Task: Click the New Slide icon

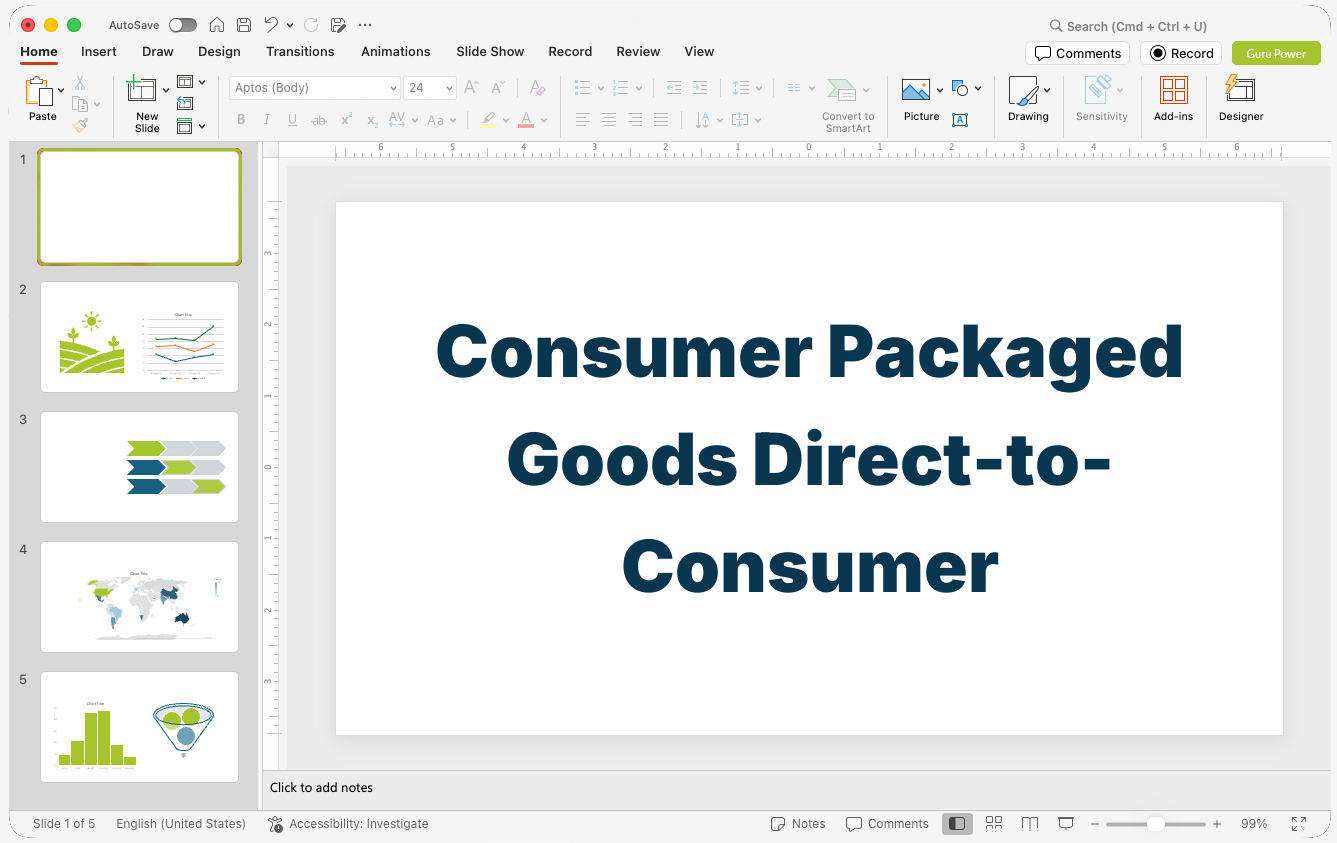Action: (142, 89)
